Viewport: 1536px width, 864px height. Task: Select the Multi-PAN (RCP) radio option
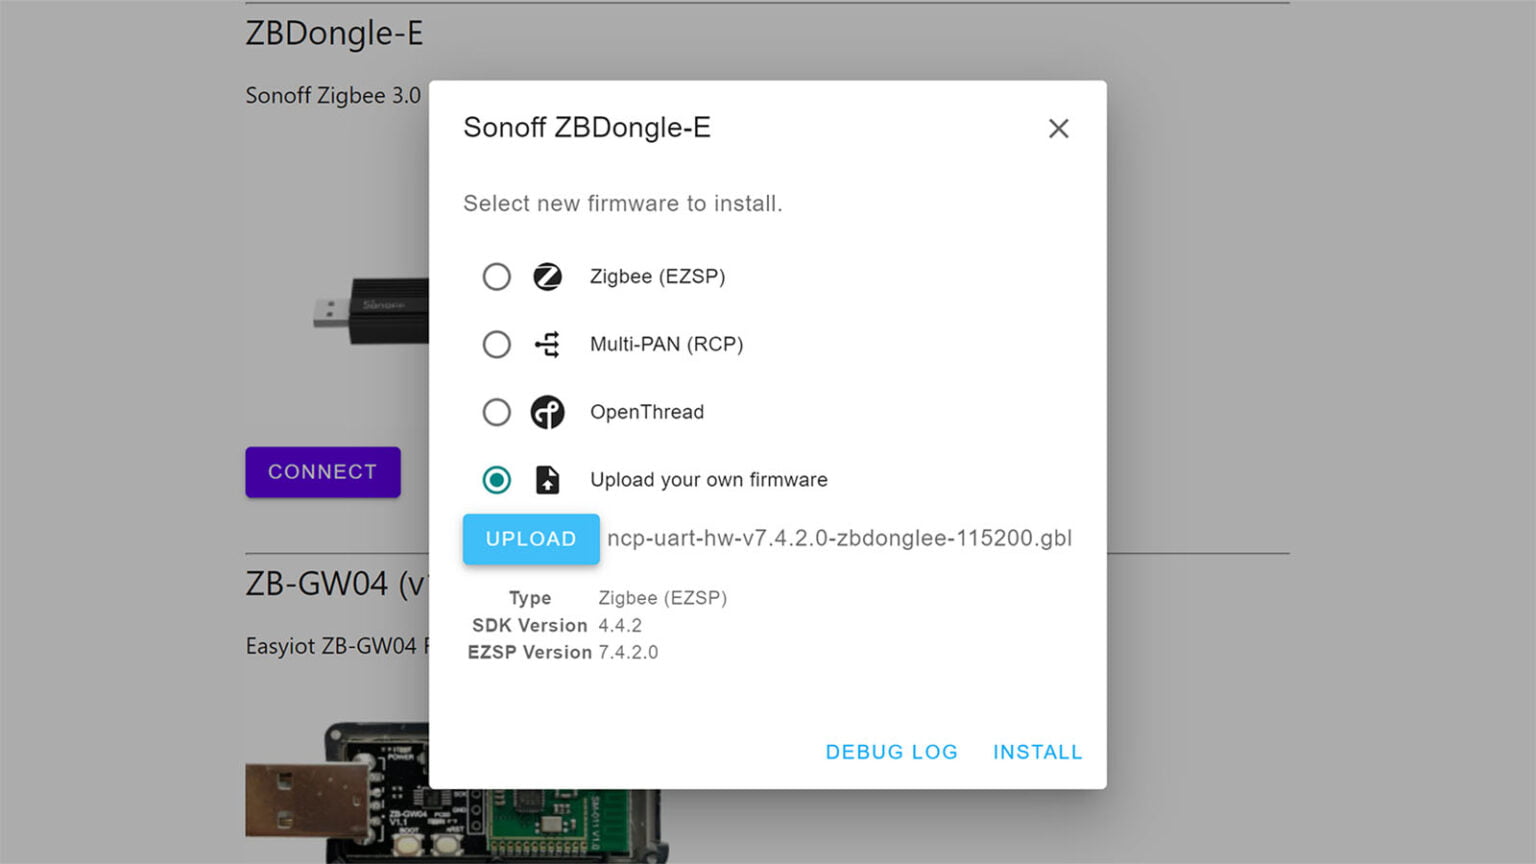(x=497, y=344)
